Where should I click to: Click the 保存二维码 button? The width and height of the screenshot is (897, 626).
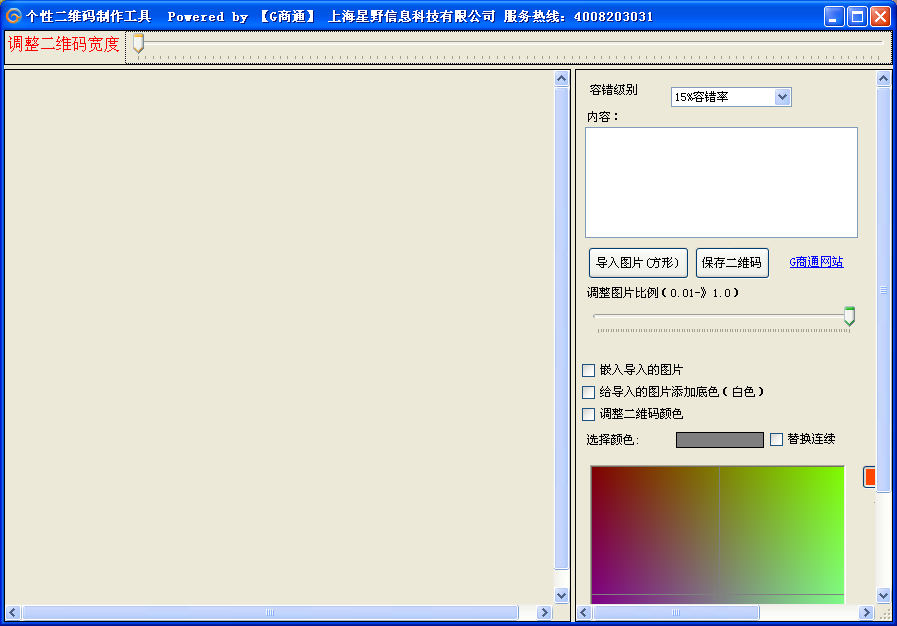point(732,263)
